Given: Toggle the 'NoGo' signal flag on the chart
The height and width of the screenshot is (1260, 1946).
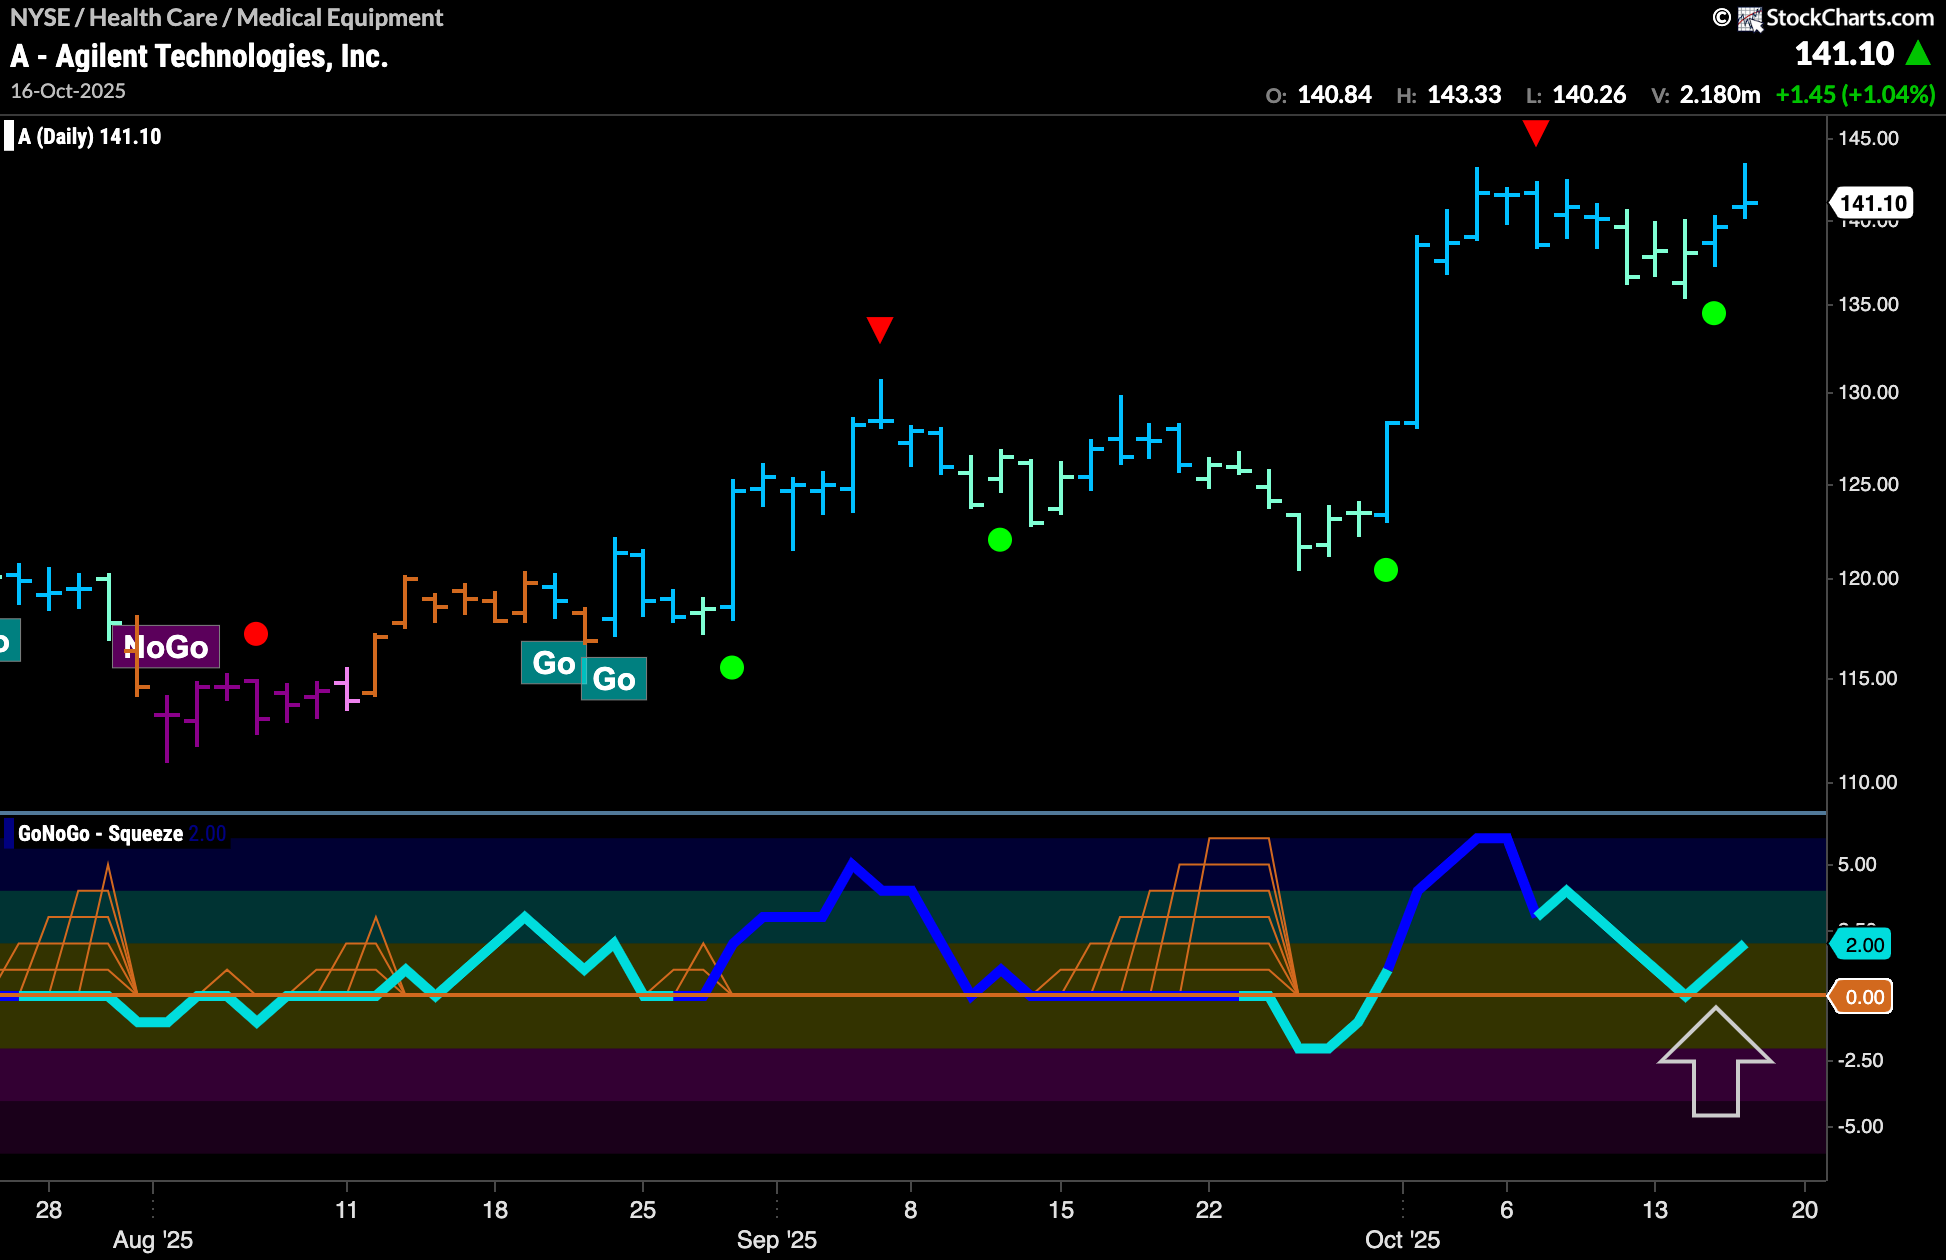Looking at the screenshot, I should tap(166, 646).
